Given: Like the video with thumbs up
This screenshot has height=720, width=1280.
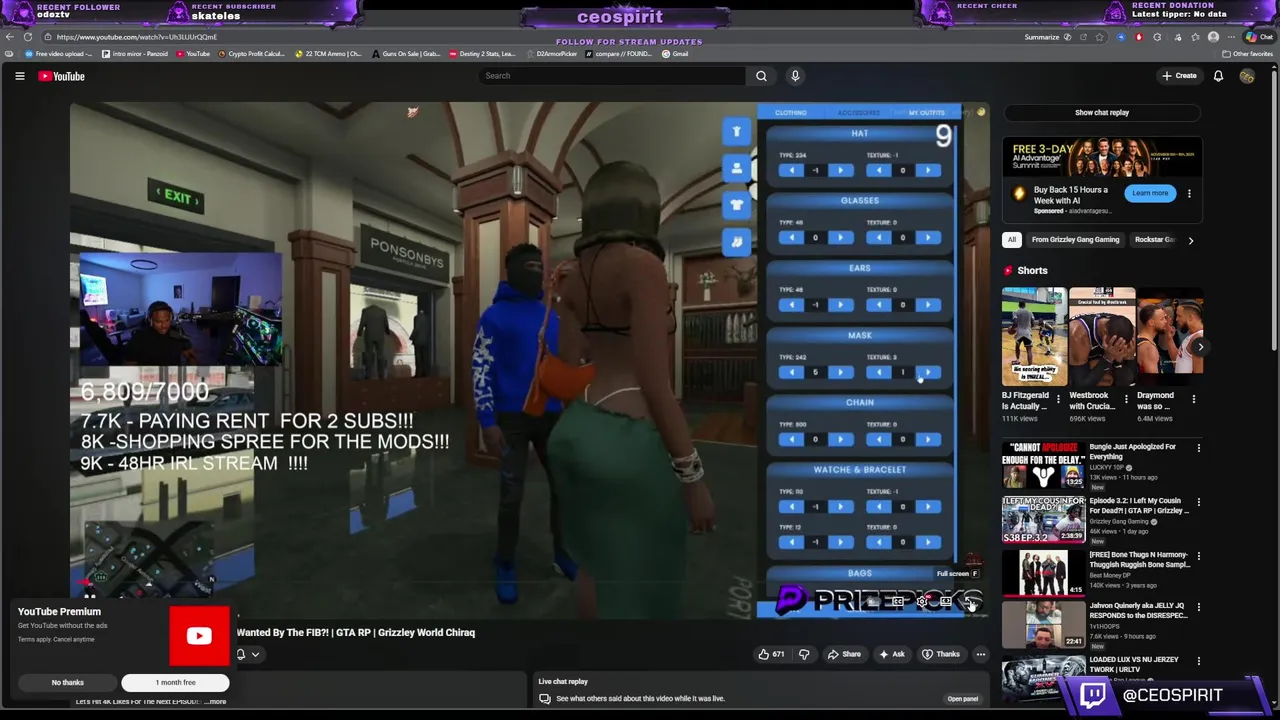Looking at the screenshot, I should pyautogui.click(x=771, y=654).
